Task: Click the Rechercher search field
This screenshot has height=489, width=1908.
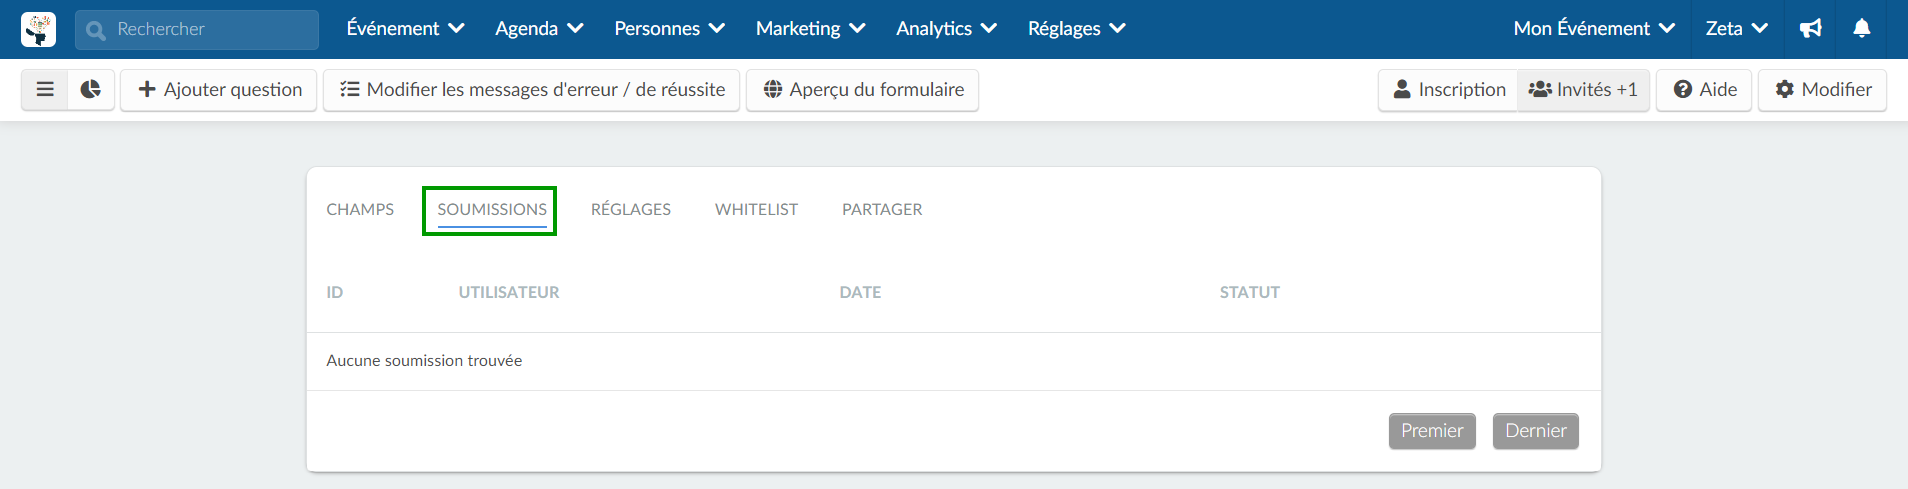Action: [x=197, y=30]
